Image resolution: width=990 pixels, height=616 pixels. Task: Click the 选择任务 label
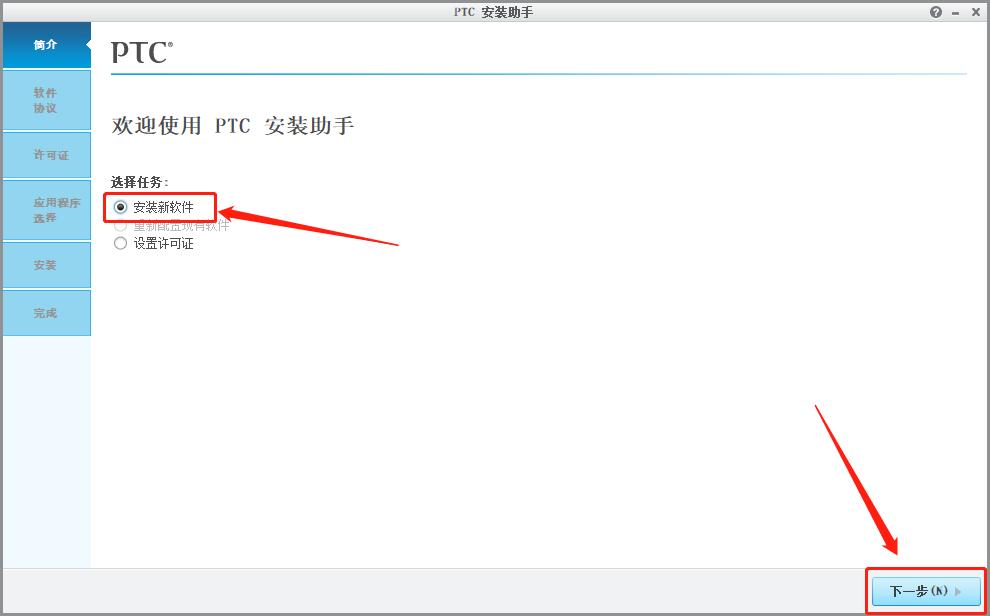[x=140, y=182]
